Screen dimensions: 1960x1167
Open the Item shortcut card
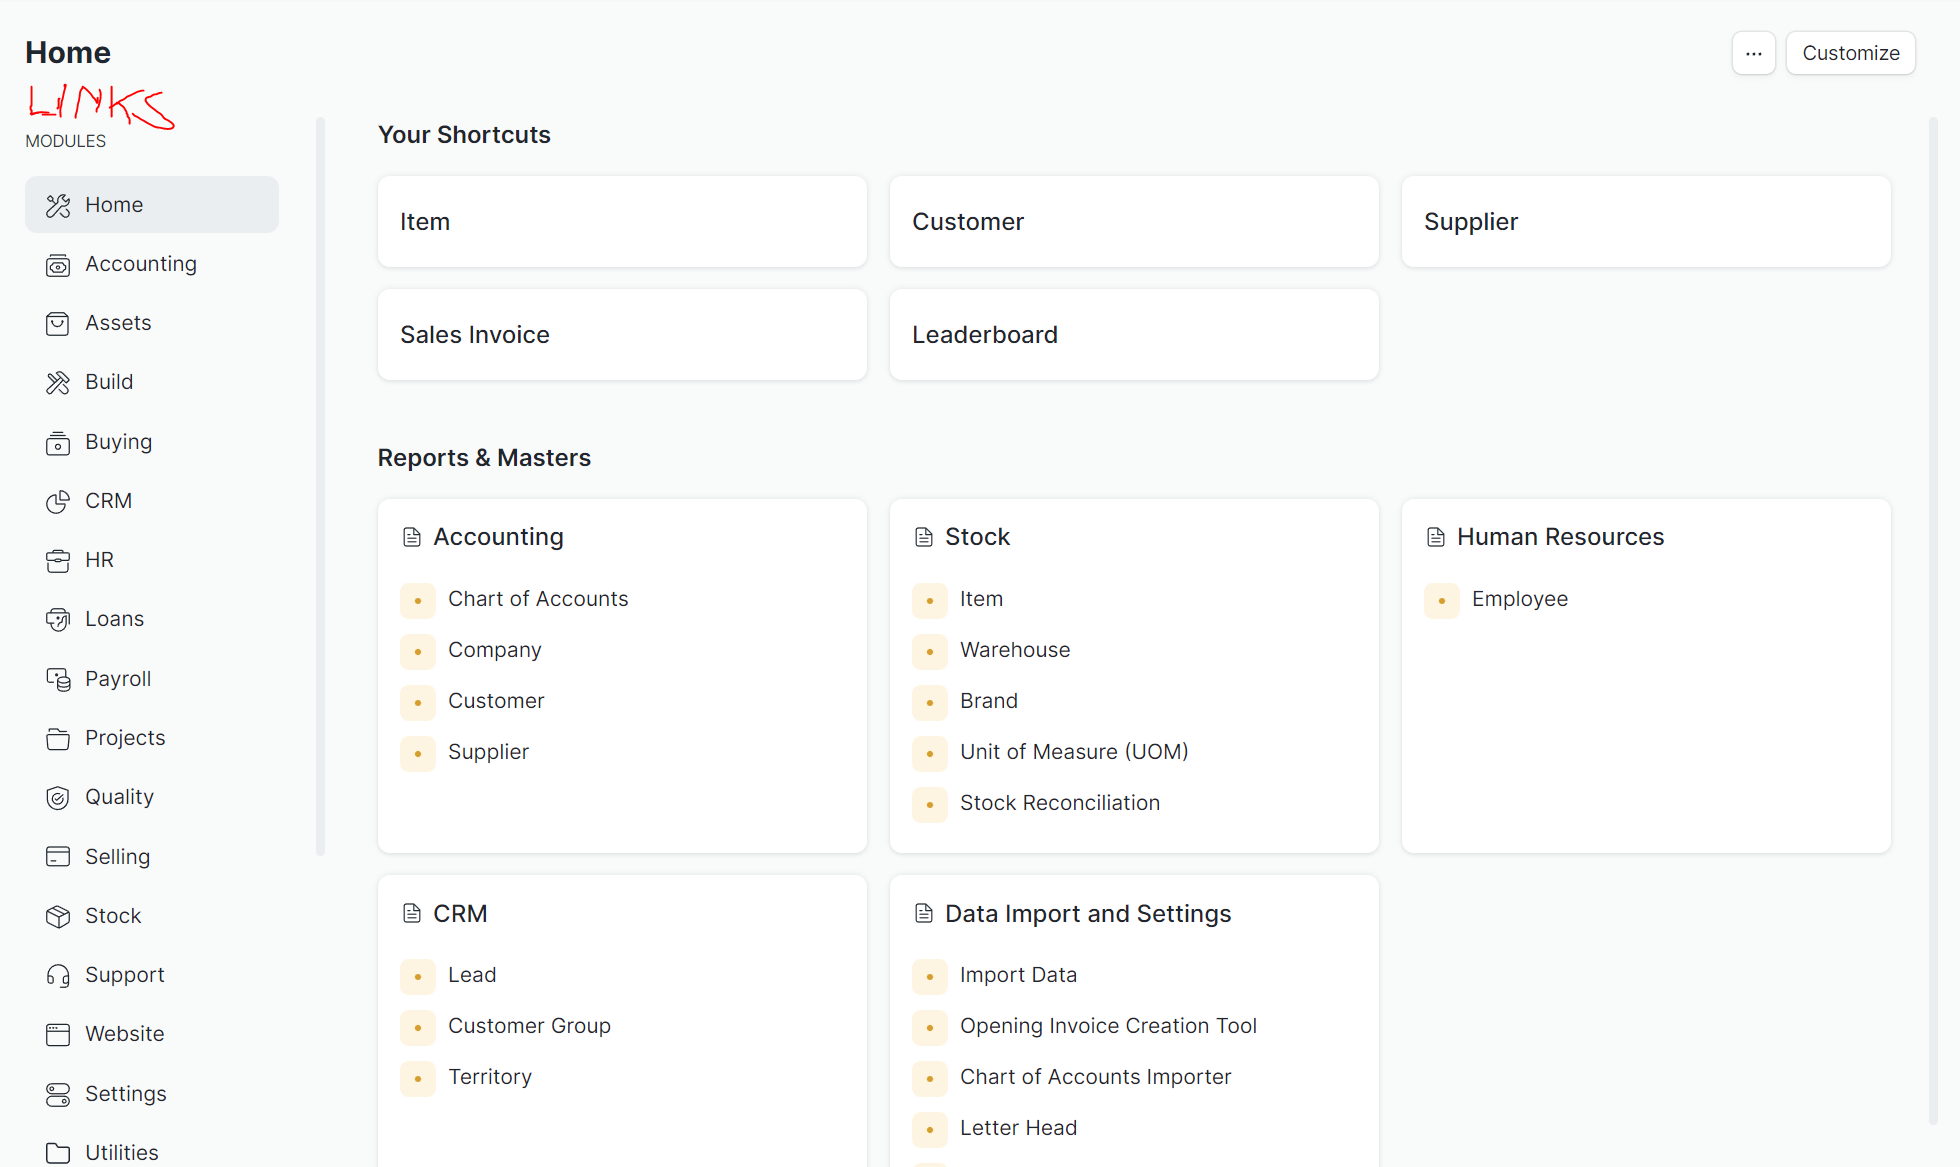pos(622,221)
